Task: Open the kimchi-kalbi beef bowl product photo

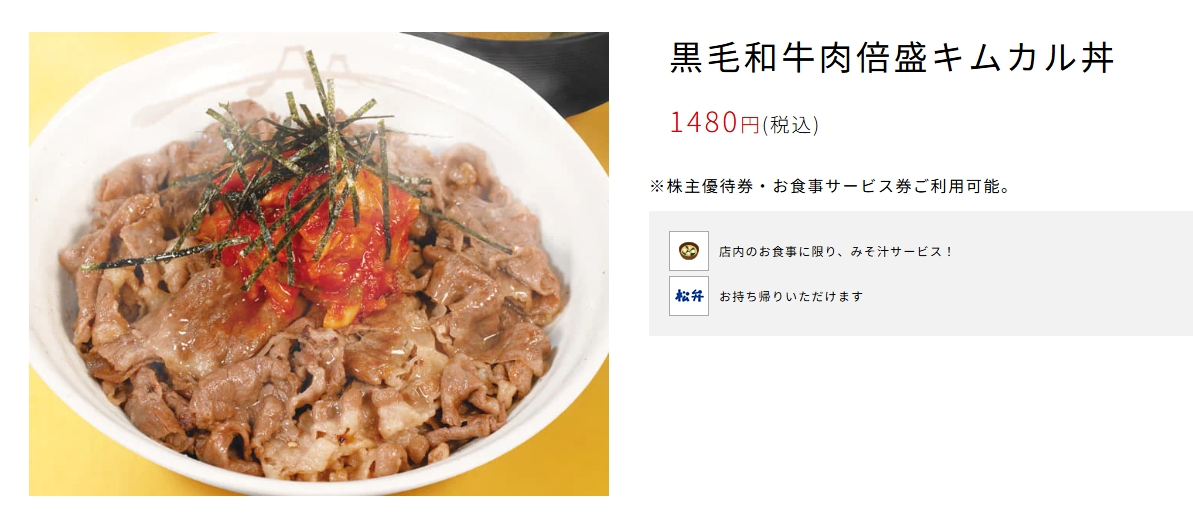Action: tap(319, 264)
